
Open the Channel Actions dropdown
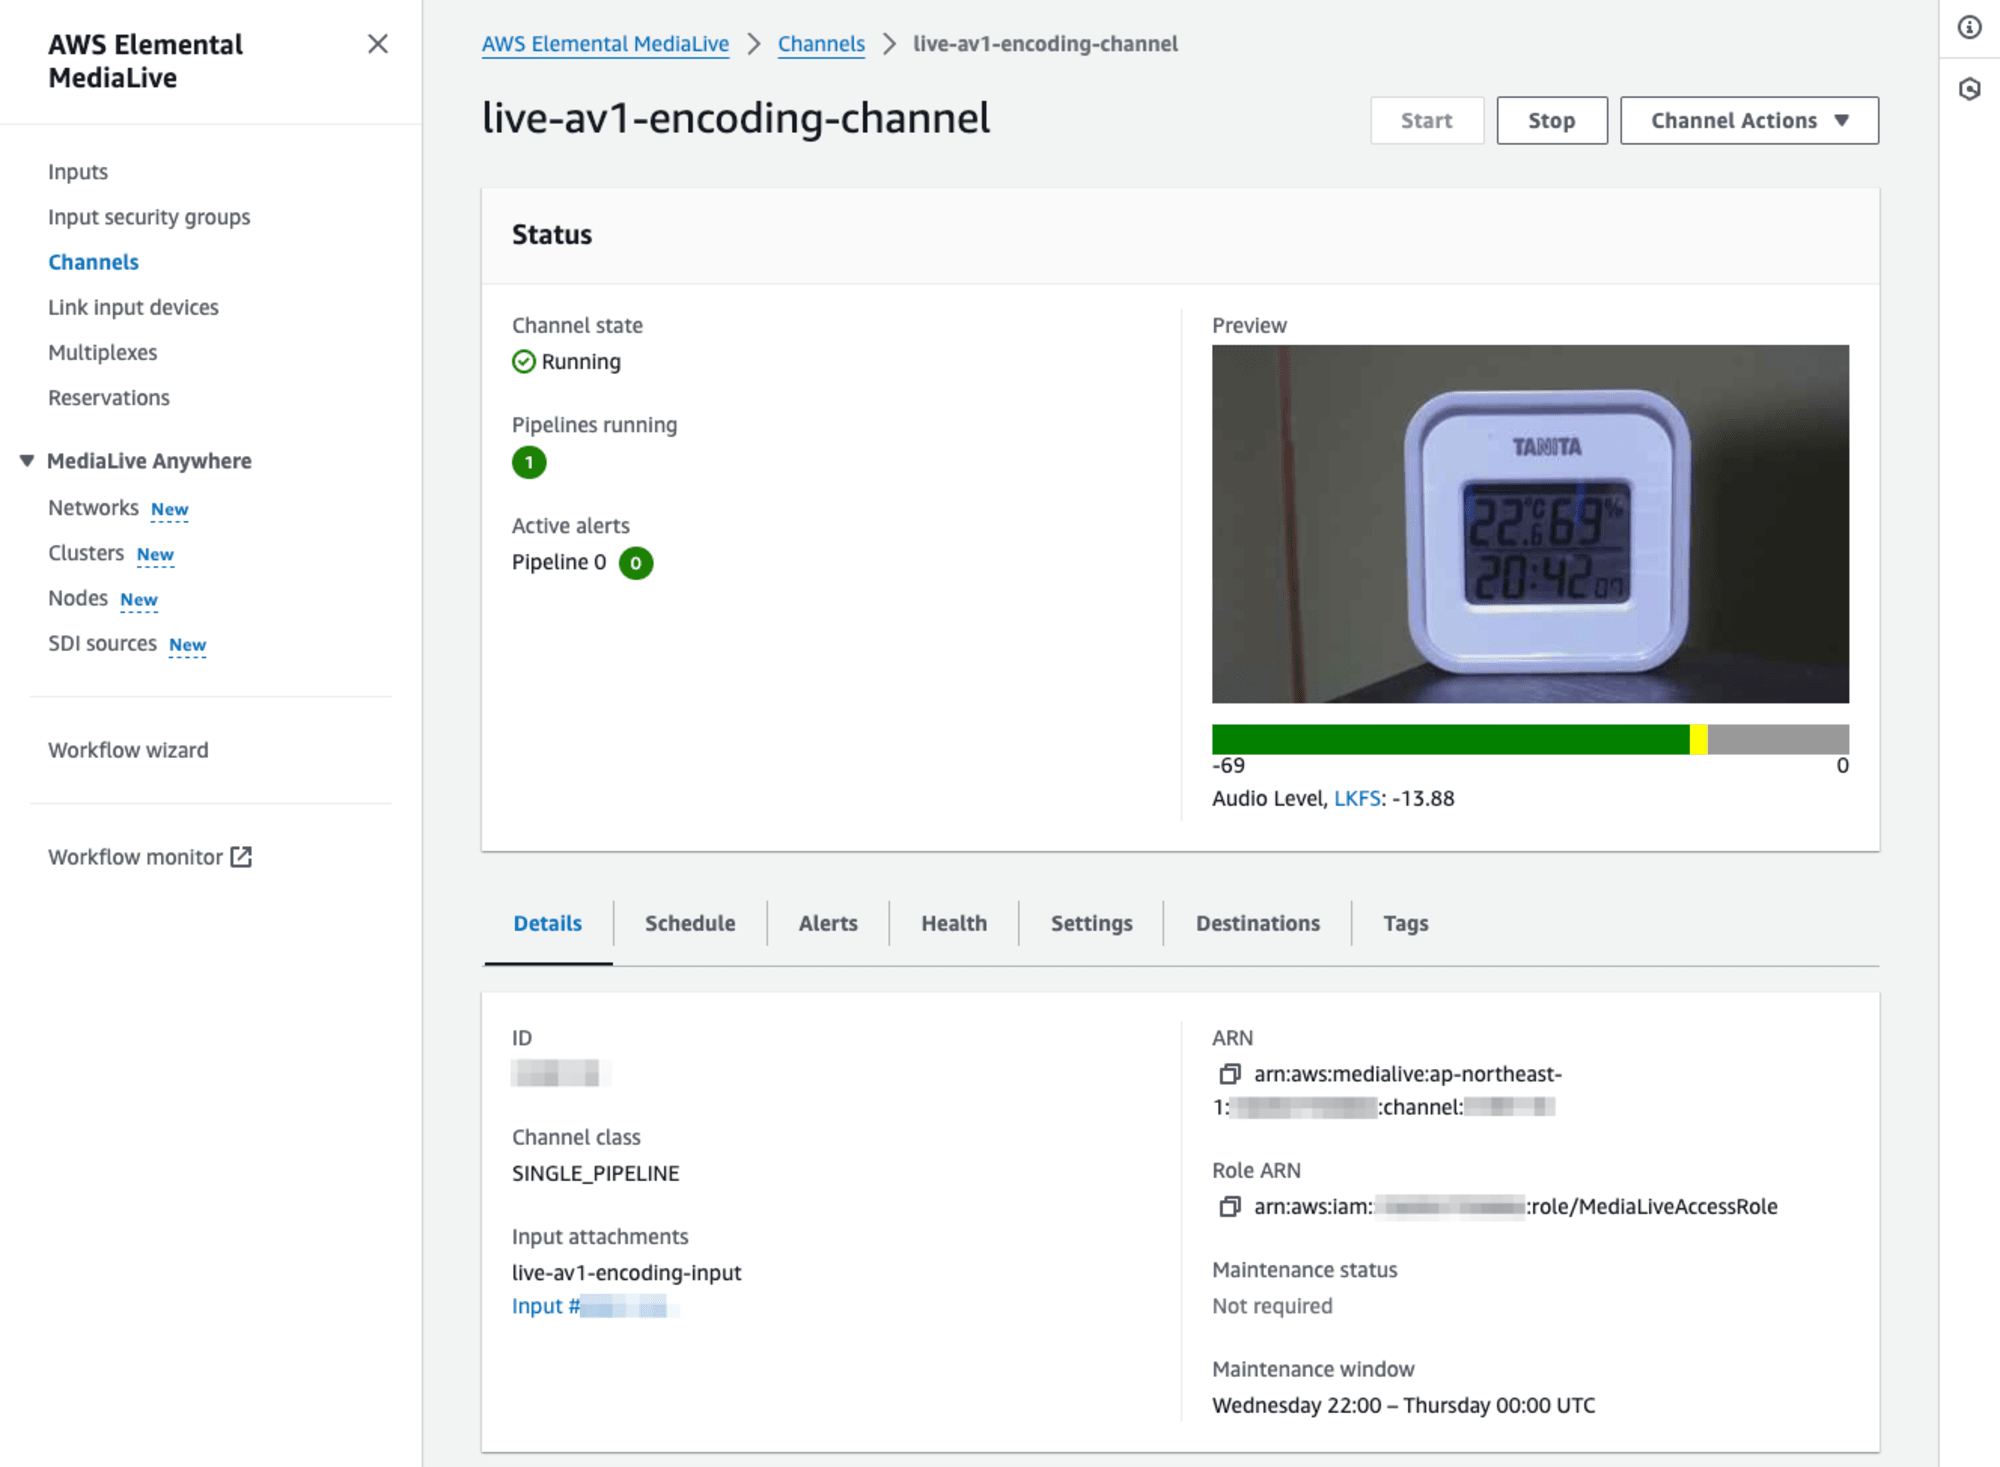[1749, 120]
